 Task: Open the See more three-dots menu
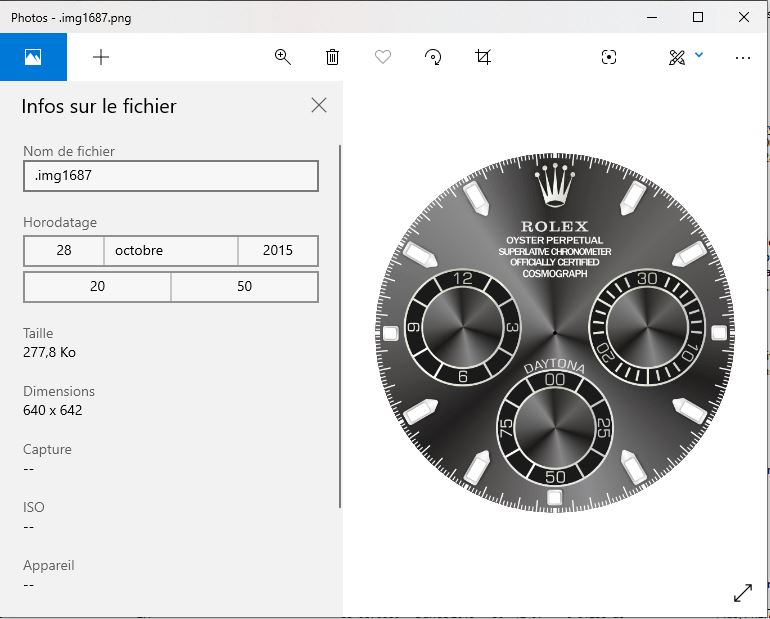tap(743, 58)
